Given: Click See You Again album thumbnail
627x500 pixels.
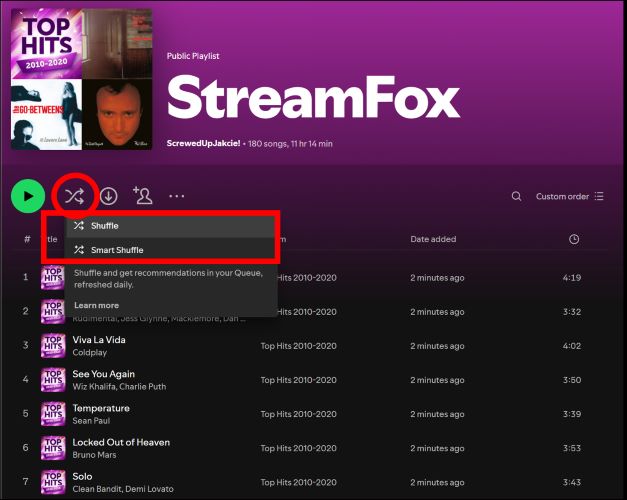Looking at the screenshot, I should [x=53, y=380].
